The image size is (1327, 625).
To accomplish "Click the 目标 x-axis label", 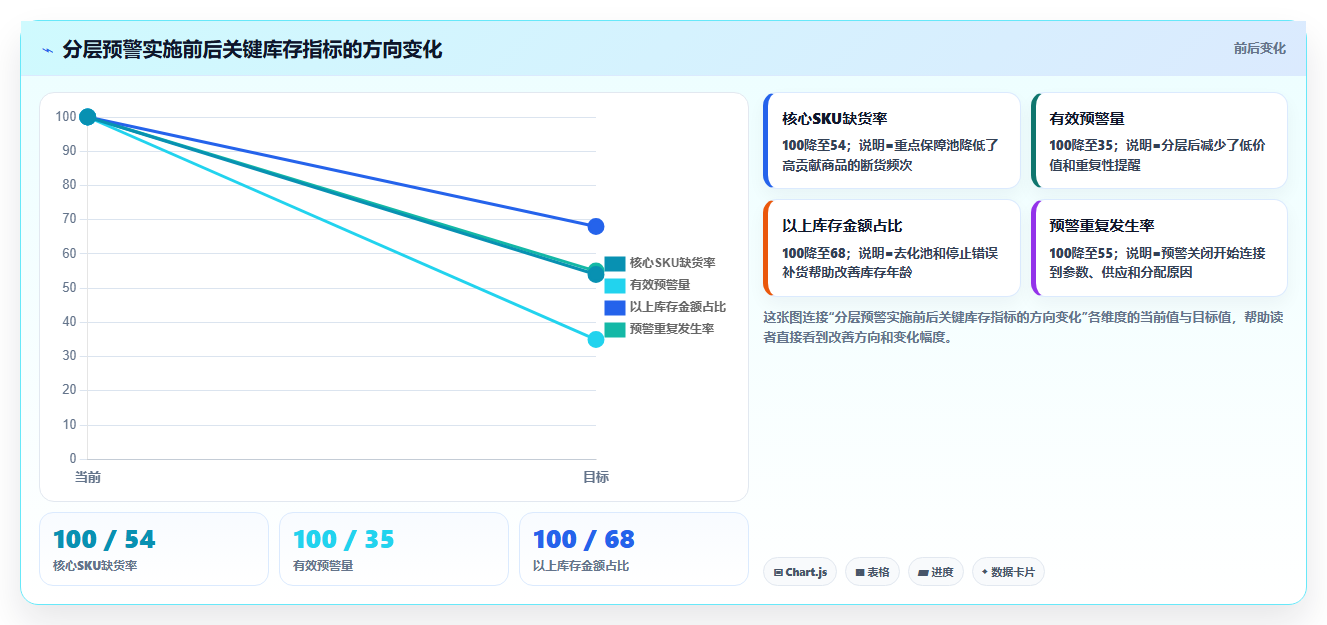I will (x=596, y=477).
